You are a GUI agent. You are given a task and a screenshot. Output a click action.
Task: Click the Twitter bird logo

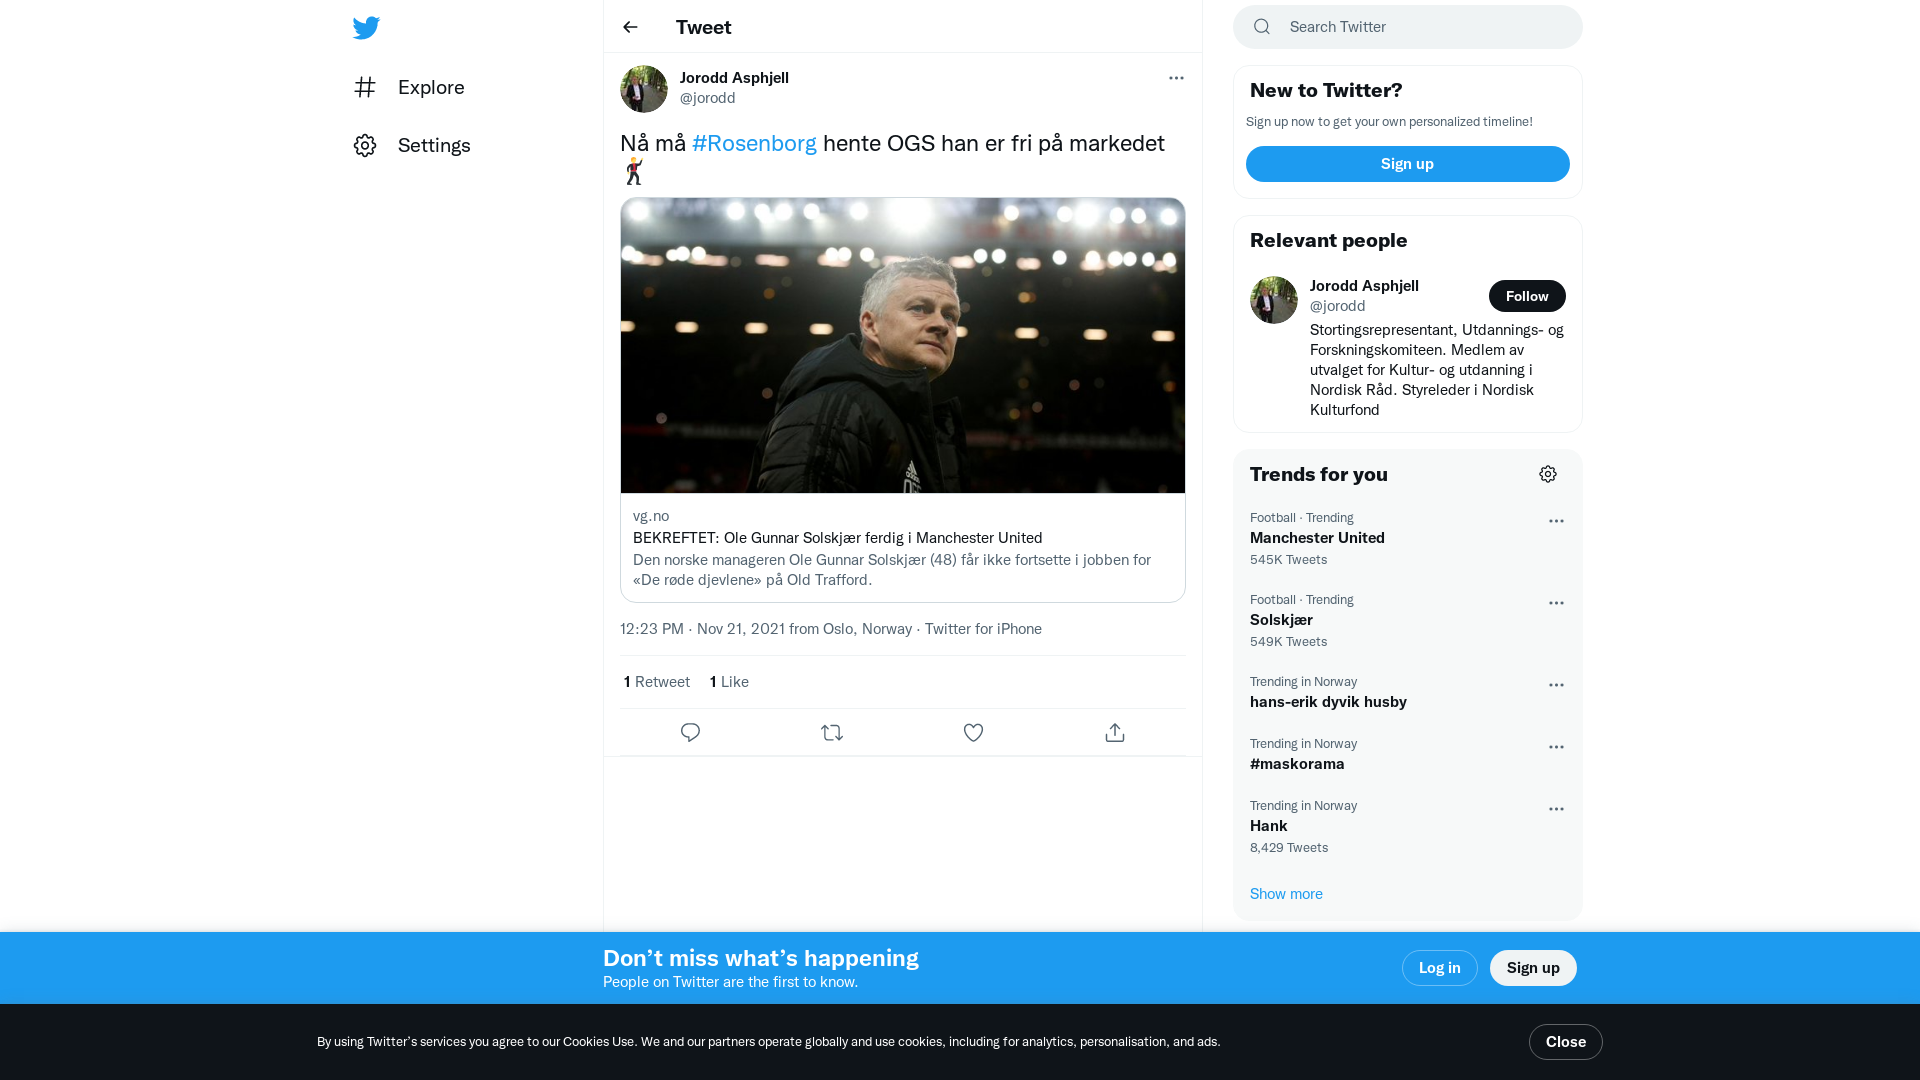(x=366, y=27)
